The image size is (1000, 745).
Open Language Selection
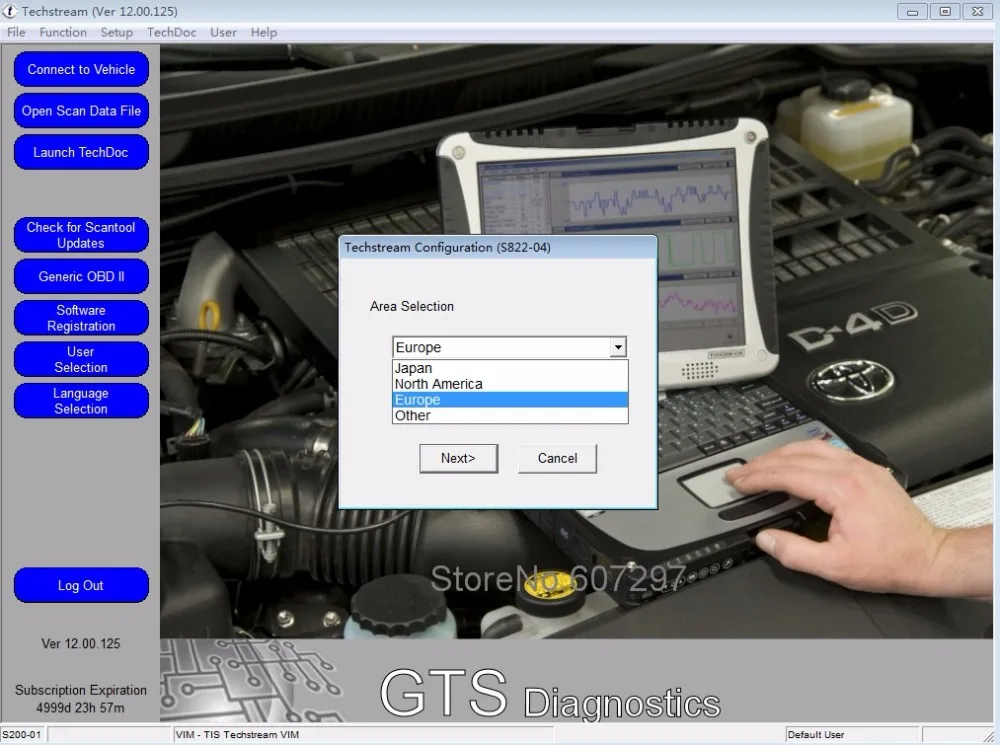80,400
